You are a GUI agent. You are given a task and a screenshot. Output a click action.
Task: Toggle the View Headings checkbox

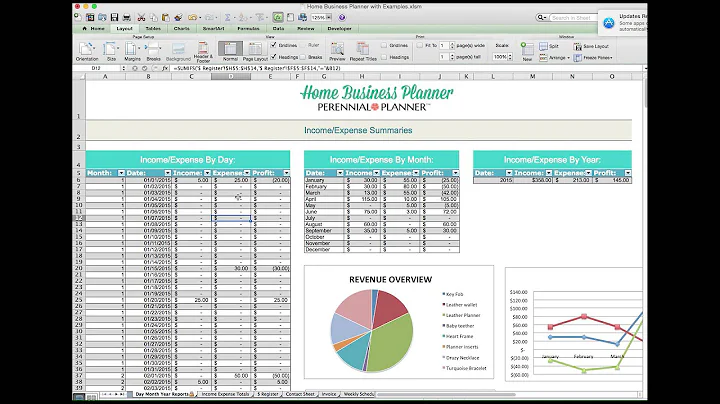tap(274, 57)
